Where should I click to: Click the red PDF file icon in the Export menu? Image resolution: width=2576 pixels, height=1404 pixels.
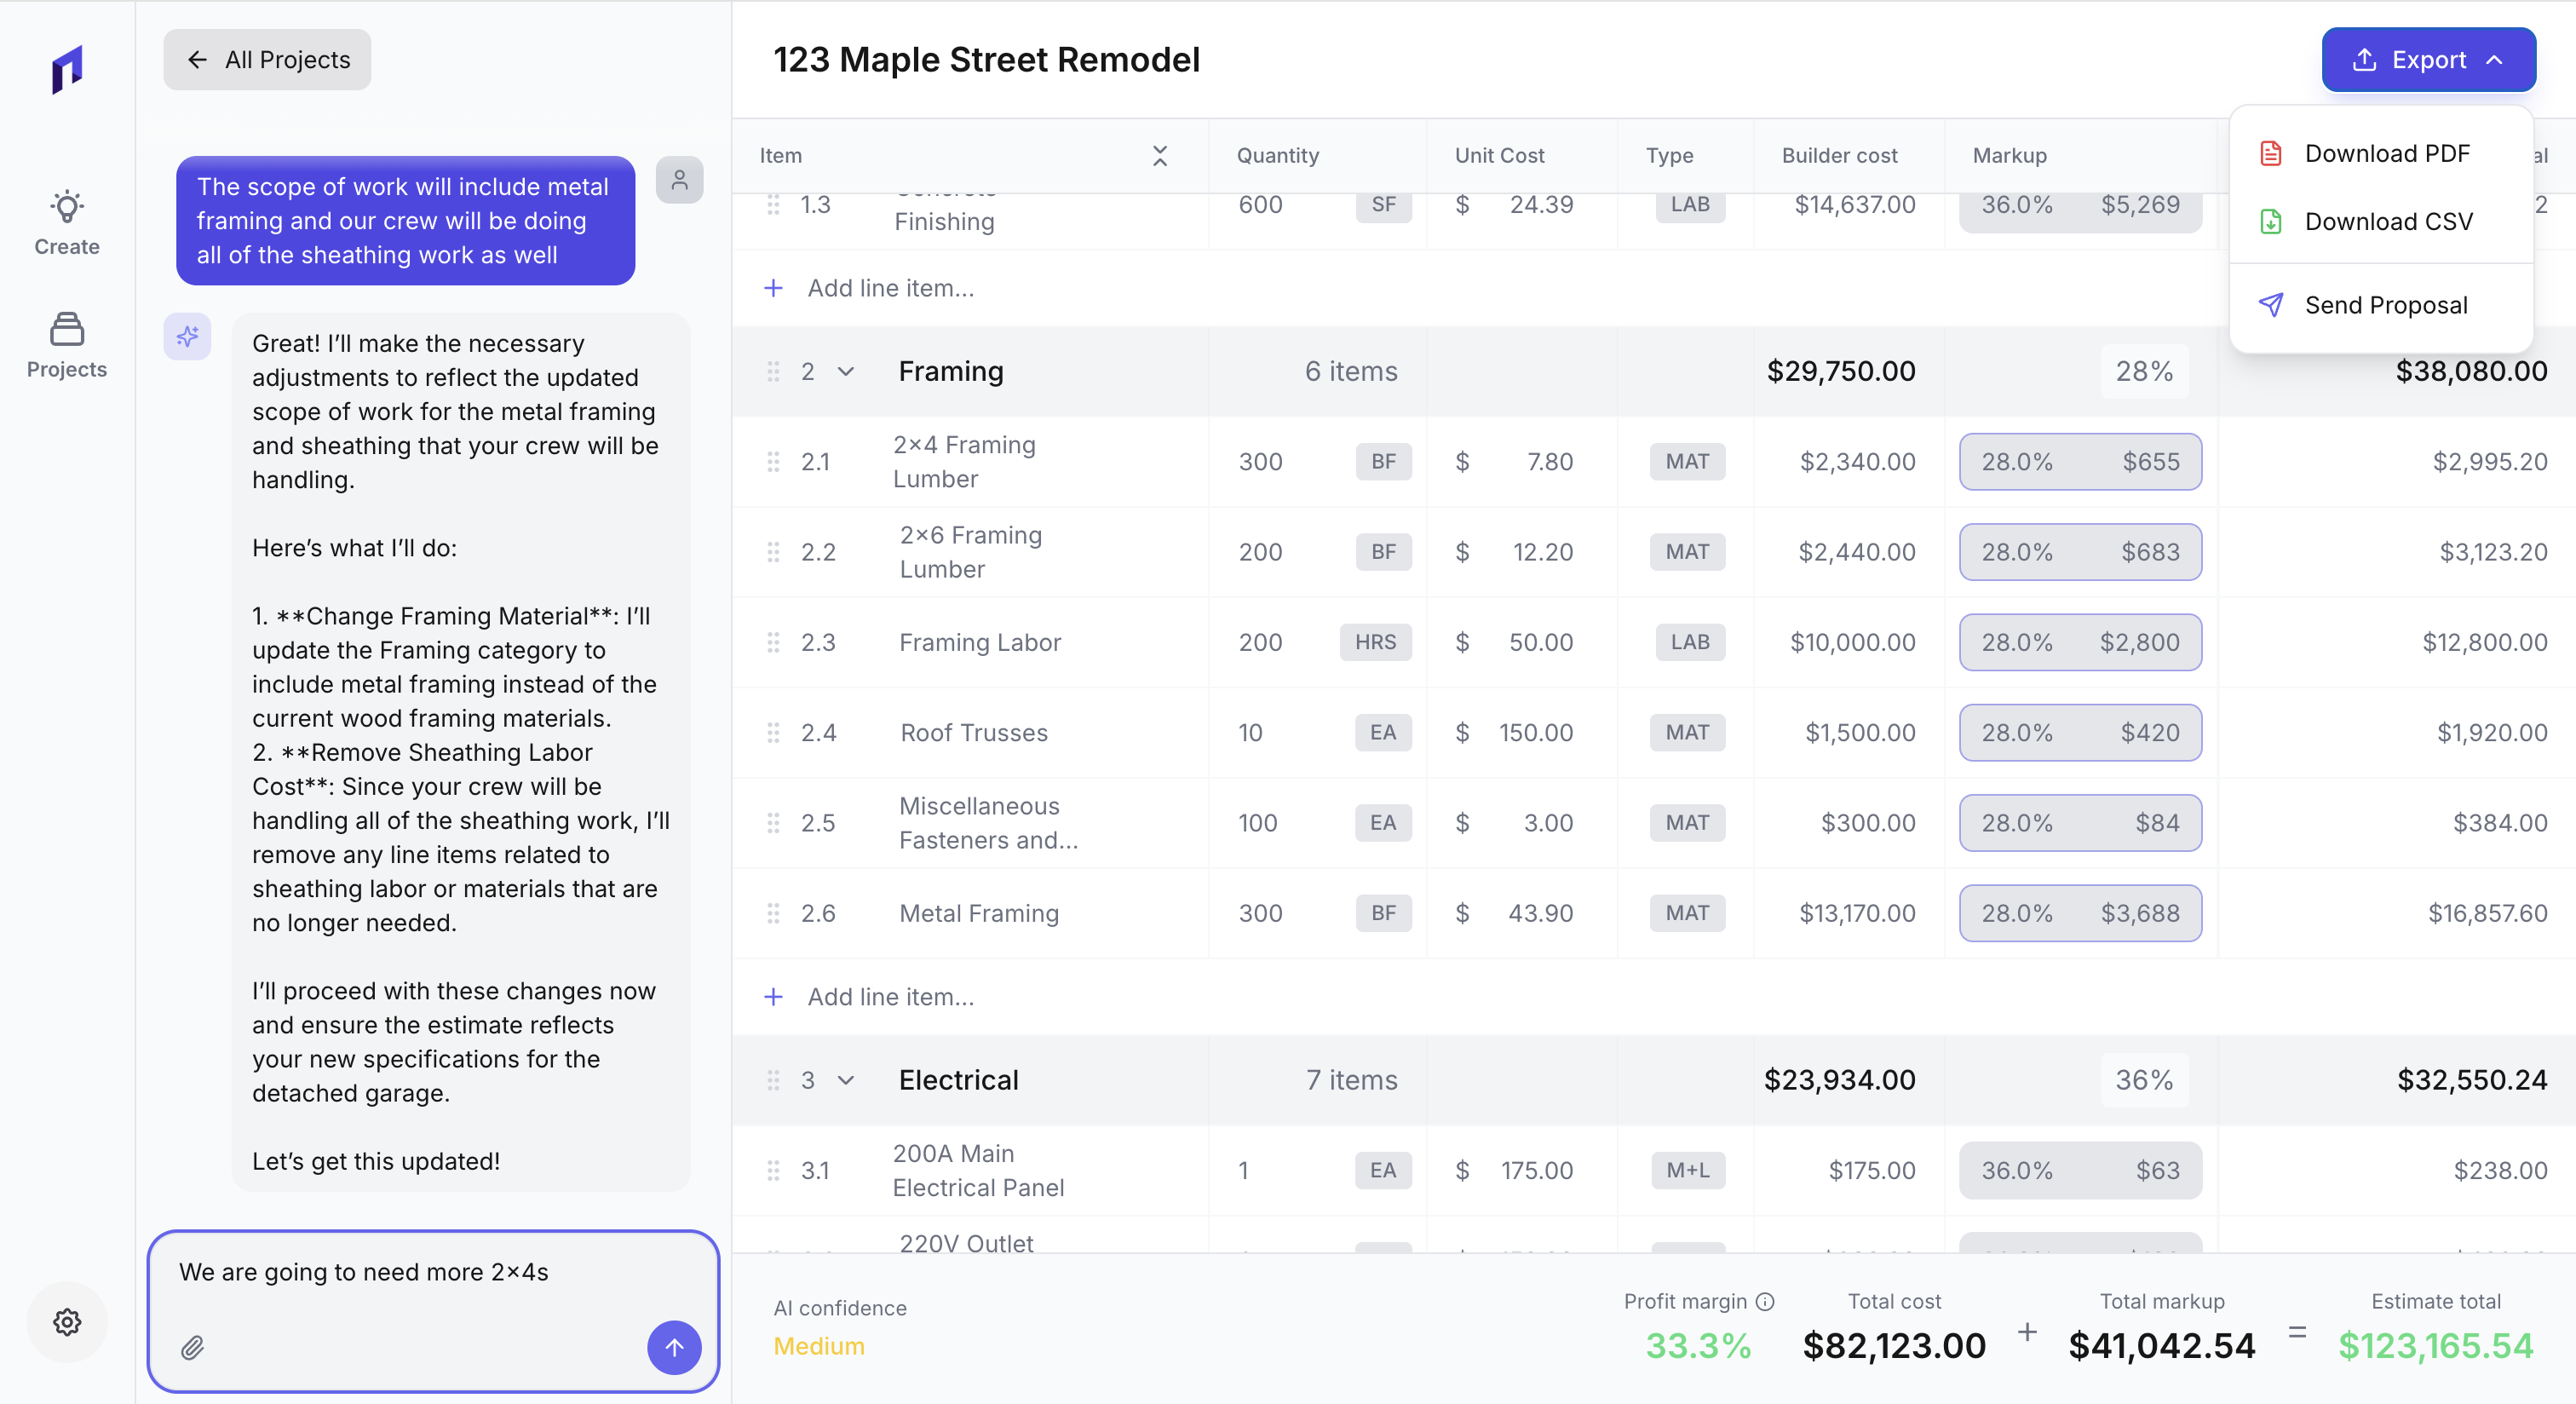[2270, 153]
